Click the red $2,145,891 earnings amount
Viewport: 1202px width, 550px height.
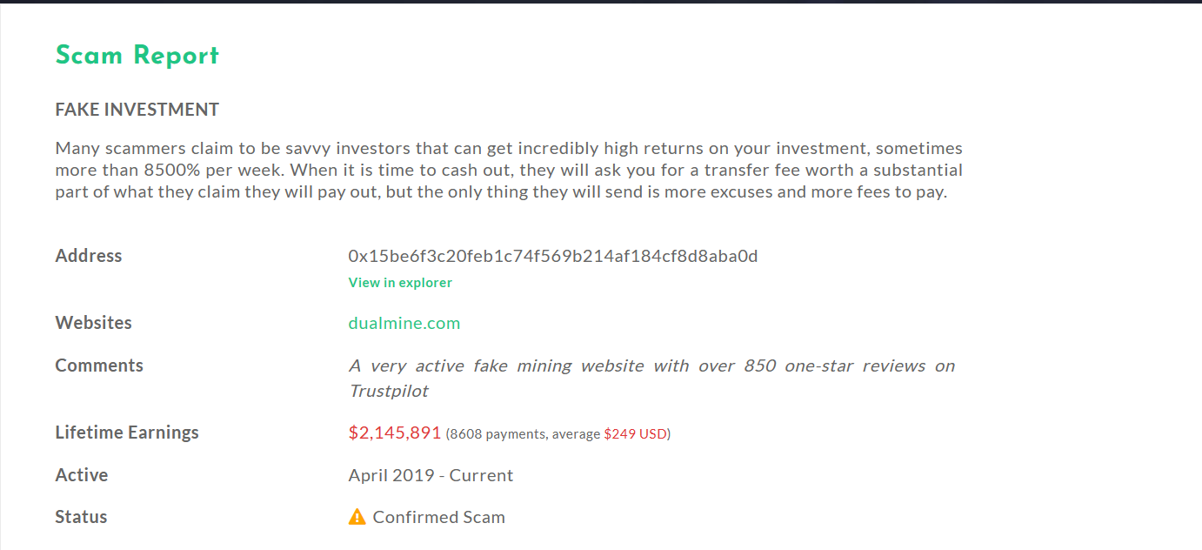(395, 433)
